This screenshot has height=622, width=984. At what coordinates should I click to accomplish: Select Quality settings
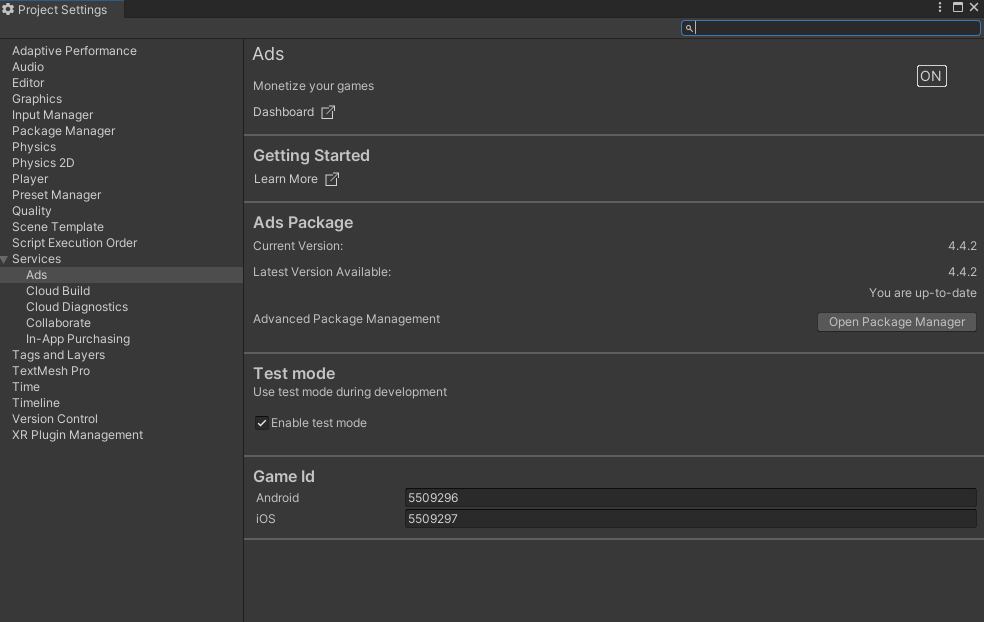pyautogui.click(x=31, y=211)
